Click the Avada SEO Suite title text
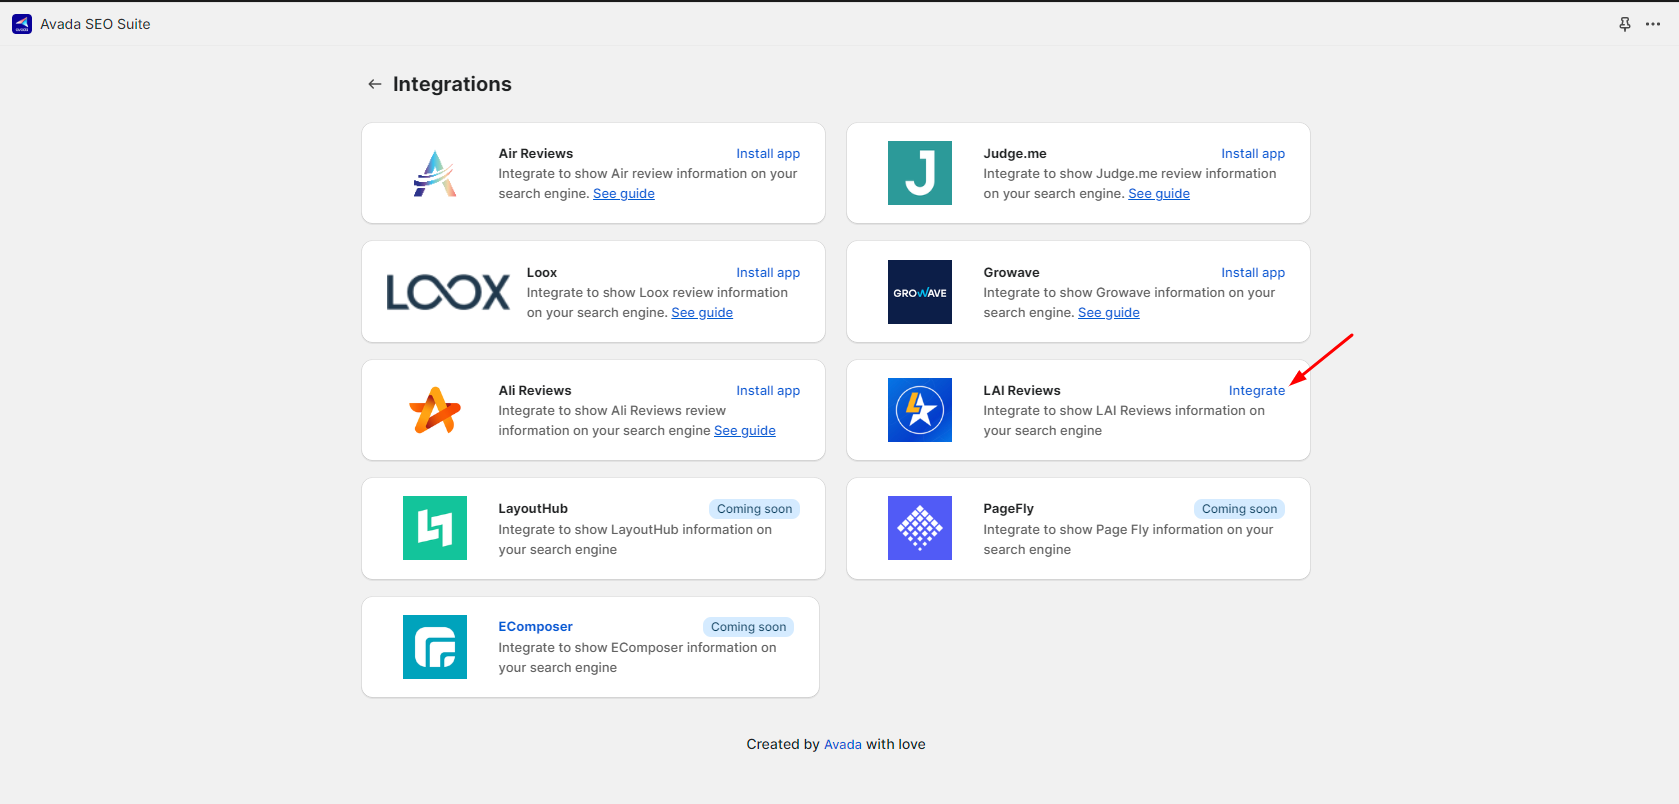The height and width of the screenshot is (804, 1679). [x=95, y=24]
